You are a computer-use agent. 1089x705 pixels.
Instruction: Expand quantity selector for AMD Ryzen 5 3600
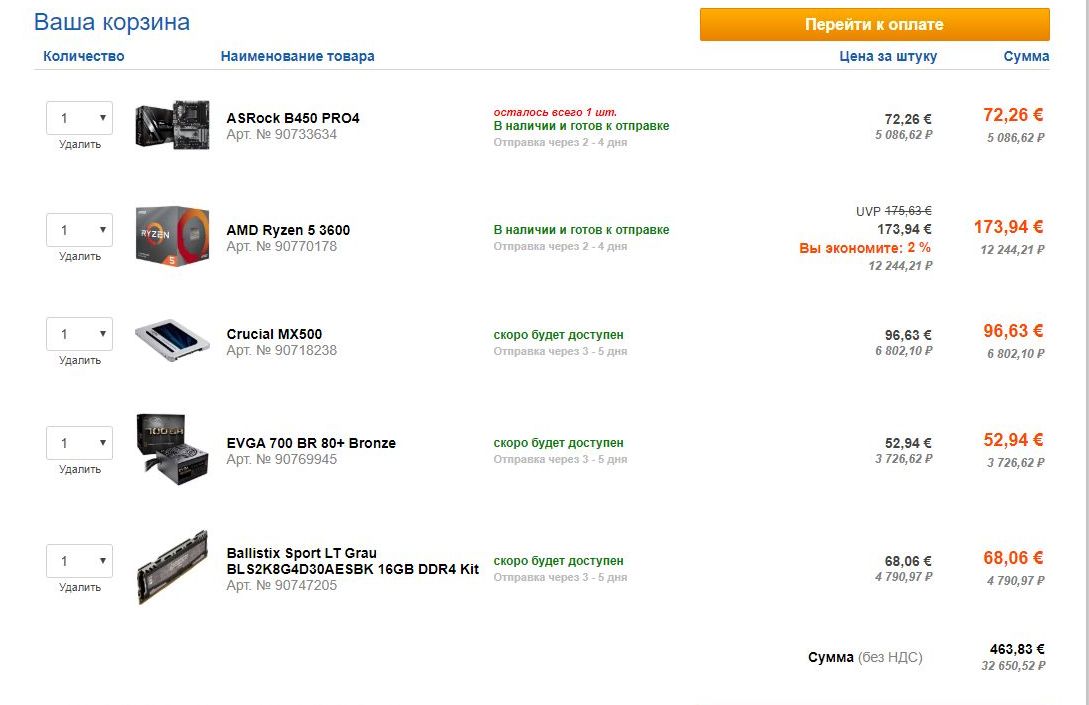[80, 230]
